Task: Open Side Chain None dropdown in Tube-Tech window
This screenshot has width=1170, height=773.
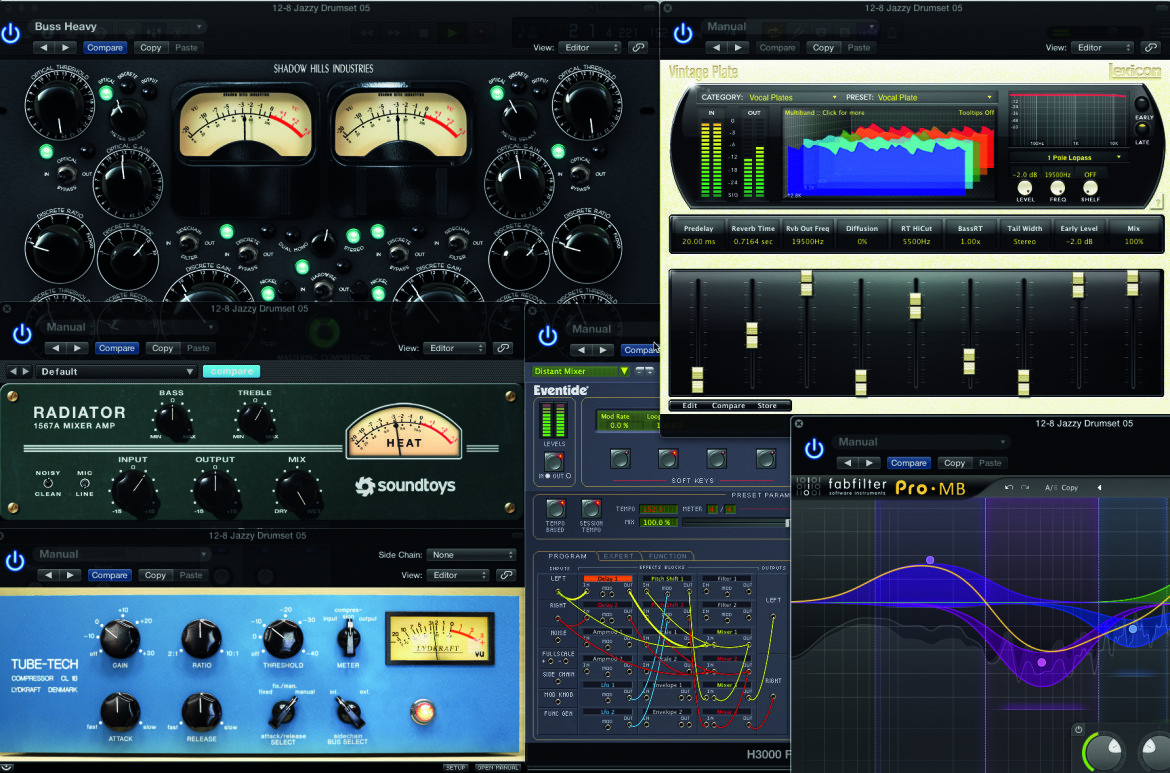Action: [472, 554]
